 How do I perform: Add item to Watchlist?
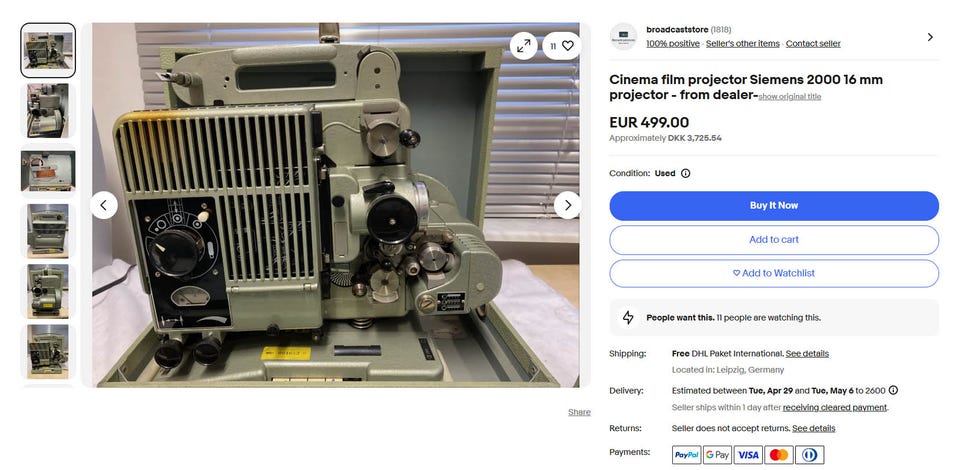coord(774,274)
